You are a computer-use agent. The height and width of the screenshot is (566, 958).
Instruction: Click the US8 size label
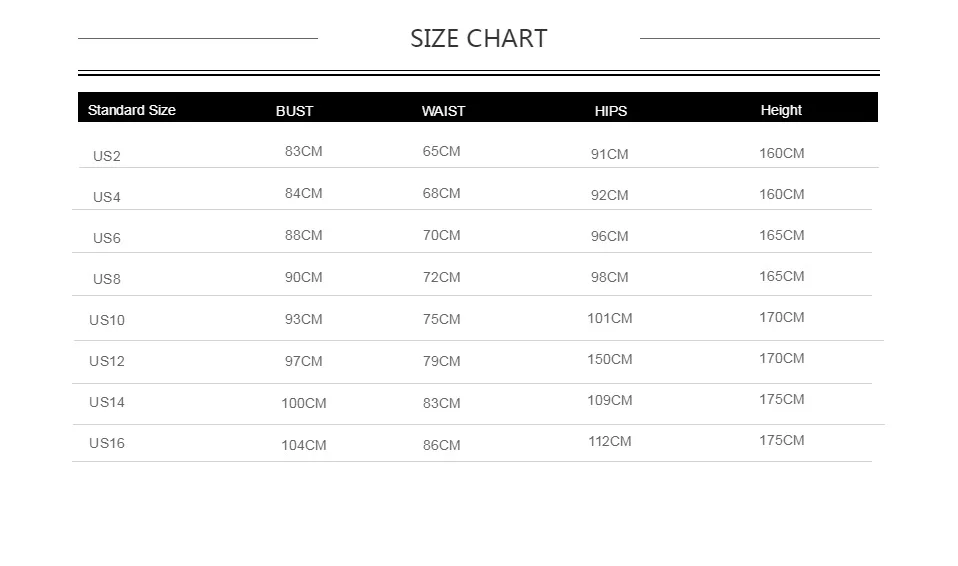click(x=106, y=279)
